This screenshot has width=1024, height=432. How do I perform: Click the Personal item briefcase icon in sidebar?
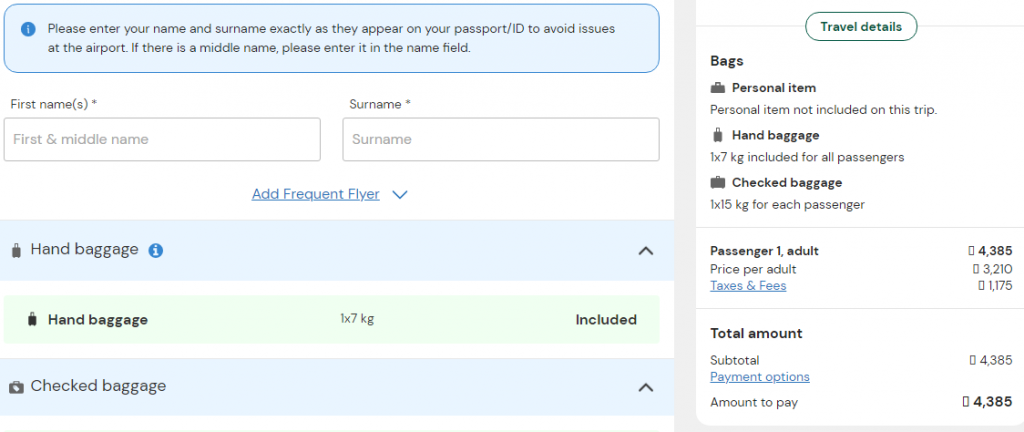pos(718,88)
